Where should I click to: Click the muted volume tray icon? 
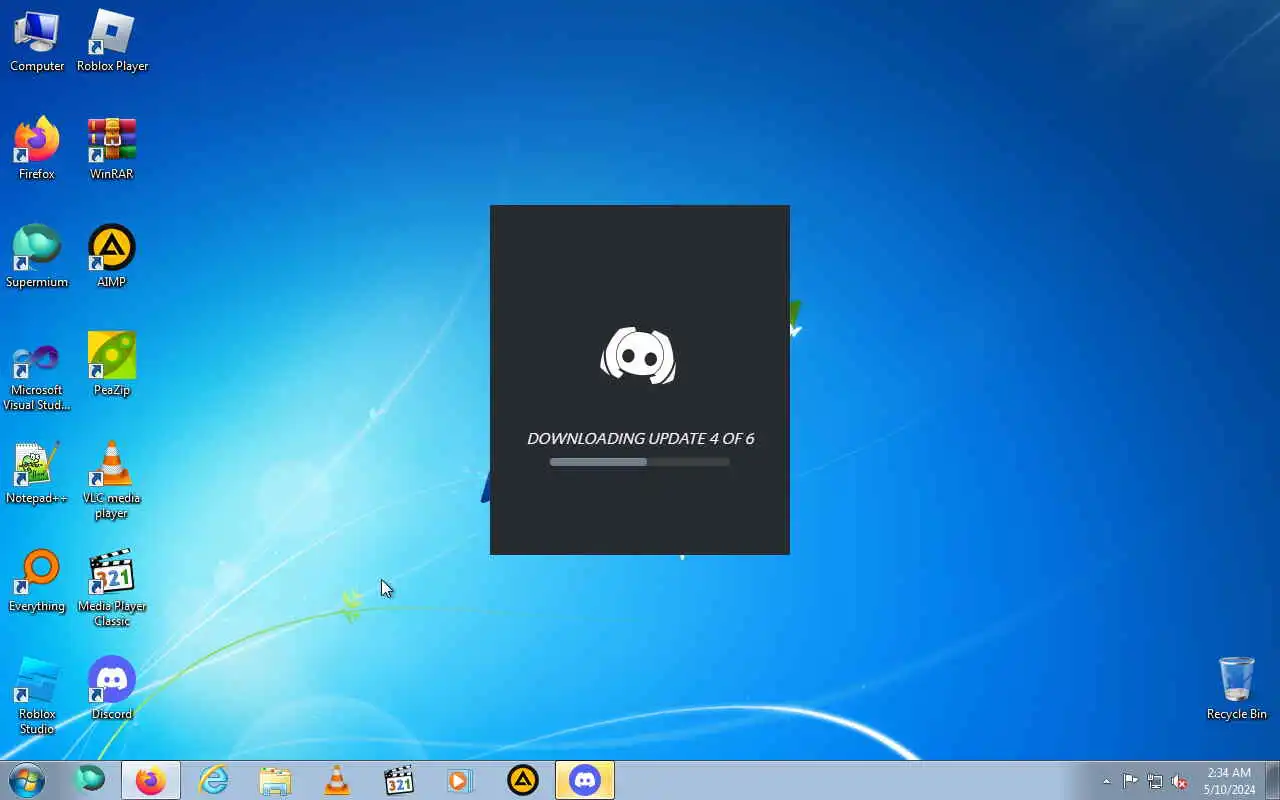(x=1180, y=781)
